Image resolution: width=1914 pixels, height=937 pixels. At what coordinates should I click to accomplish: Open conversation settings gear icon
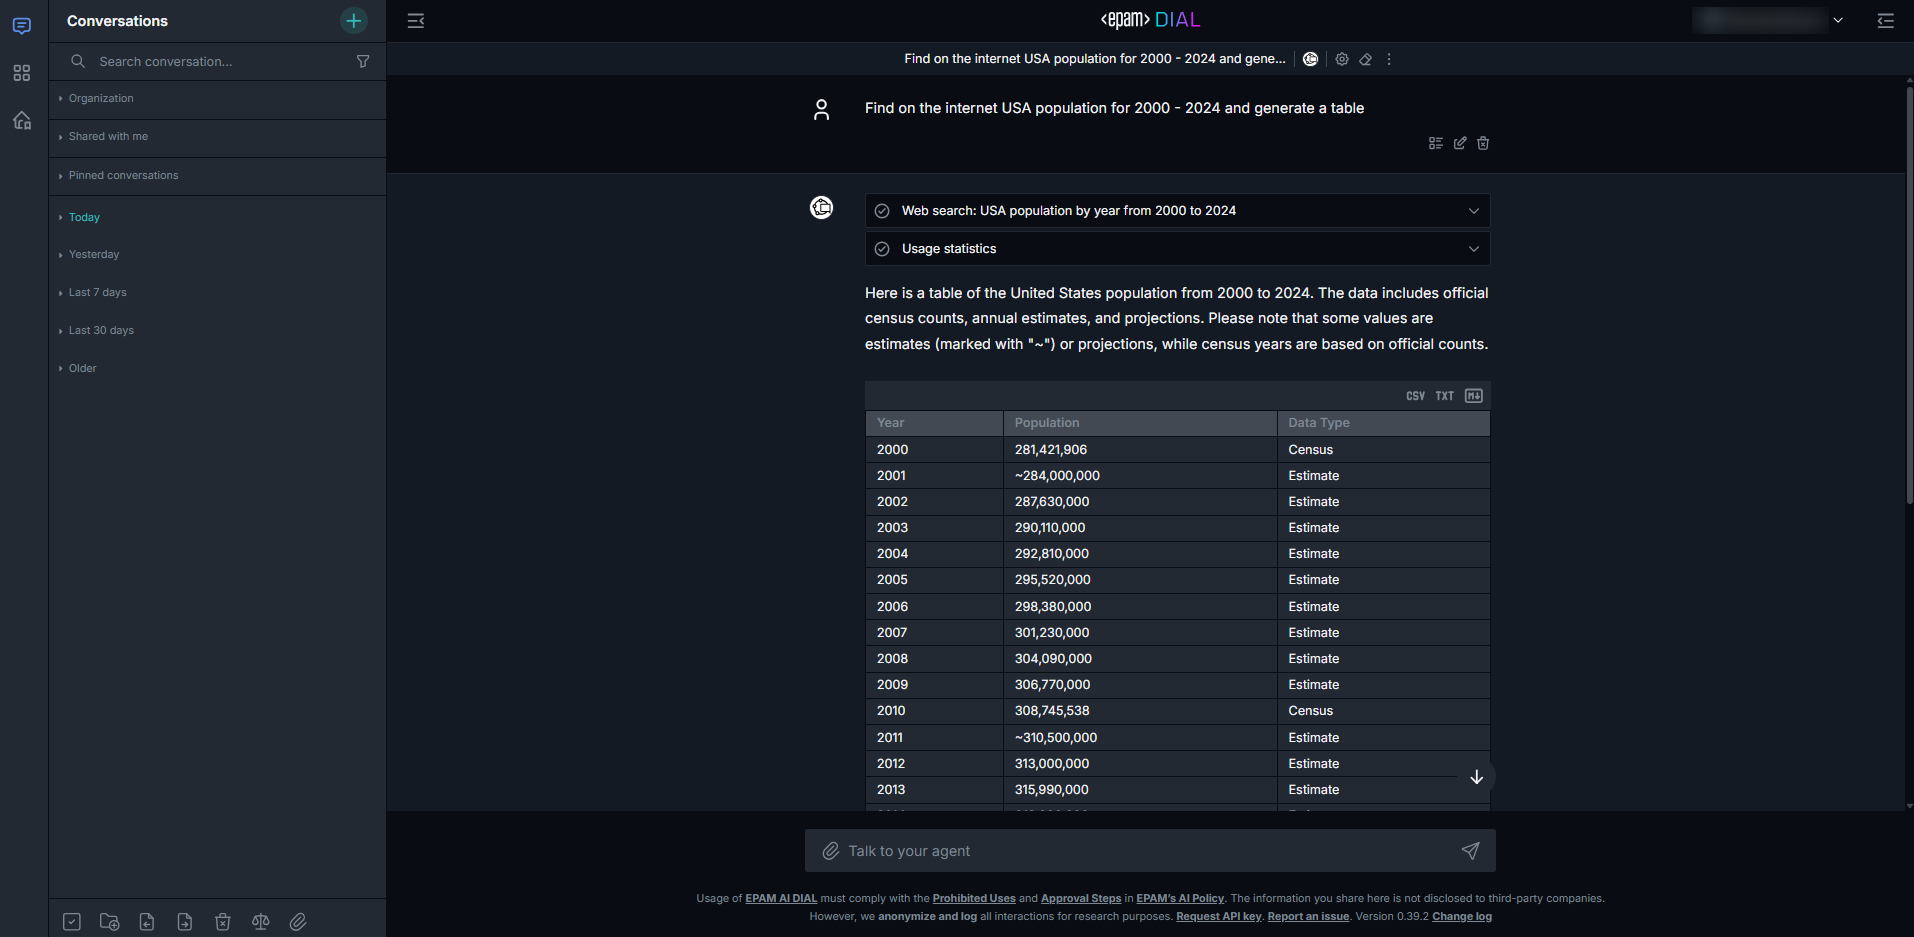[1342, 60]
